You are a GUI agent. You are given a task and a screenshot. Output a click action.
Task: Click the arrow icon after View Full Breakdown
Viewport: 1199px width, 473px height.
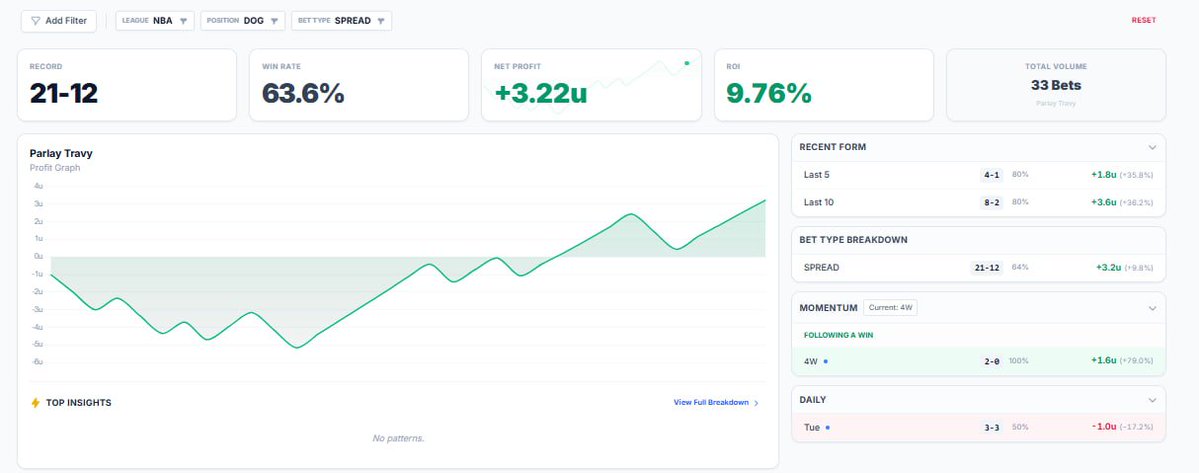(x=756, y=403)
